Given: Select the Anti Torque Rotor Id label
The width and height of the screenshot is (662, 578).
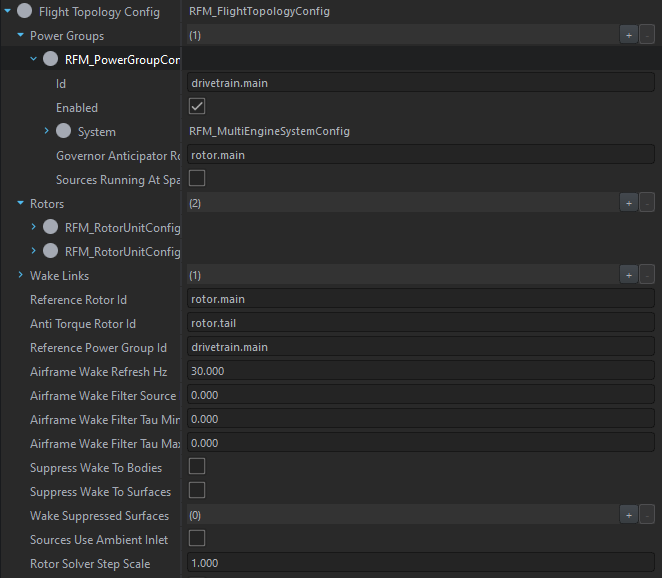Looking at the screenshot, I should 83,324.
